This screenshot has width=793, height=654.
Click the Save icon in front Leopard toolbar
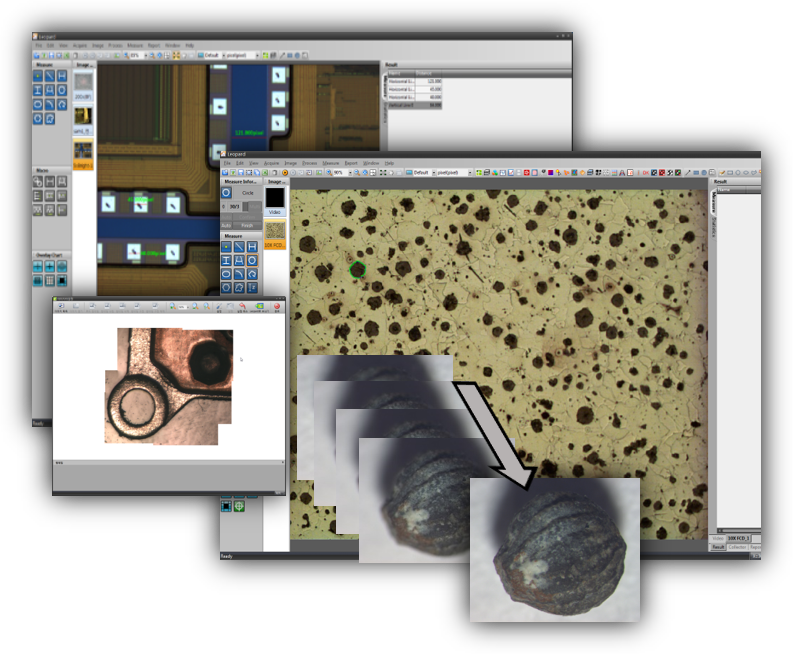241,172
